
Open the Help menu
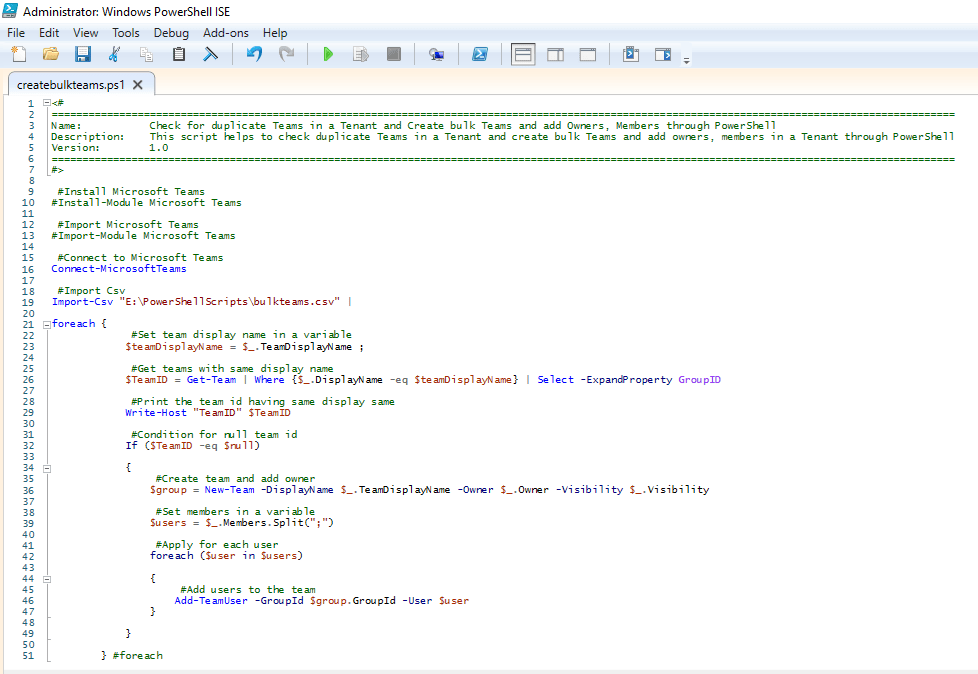(x=274, y=33)
